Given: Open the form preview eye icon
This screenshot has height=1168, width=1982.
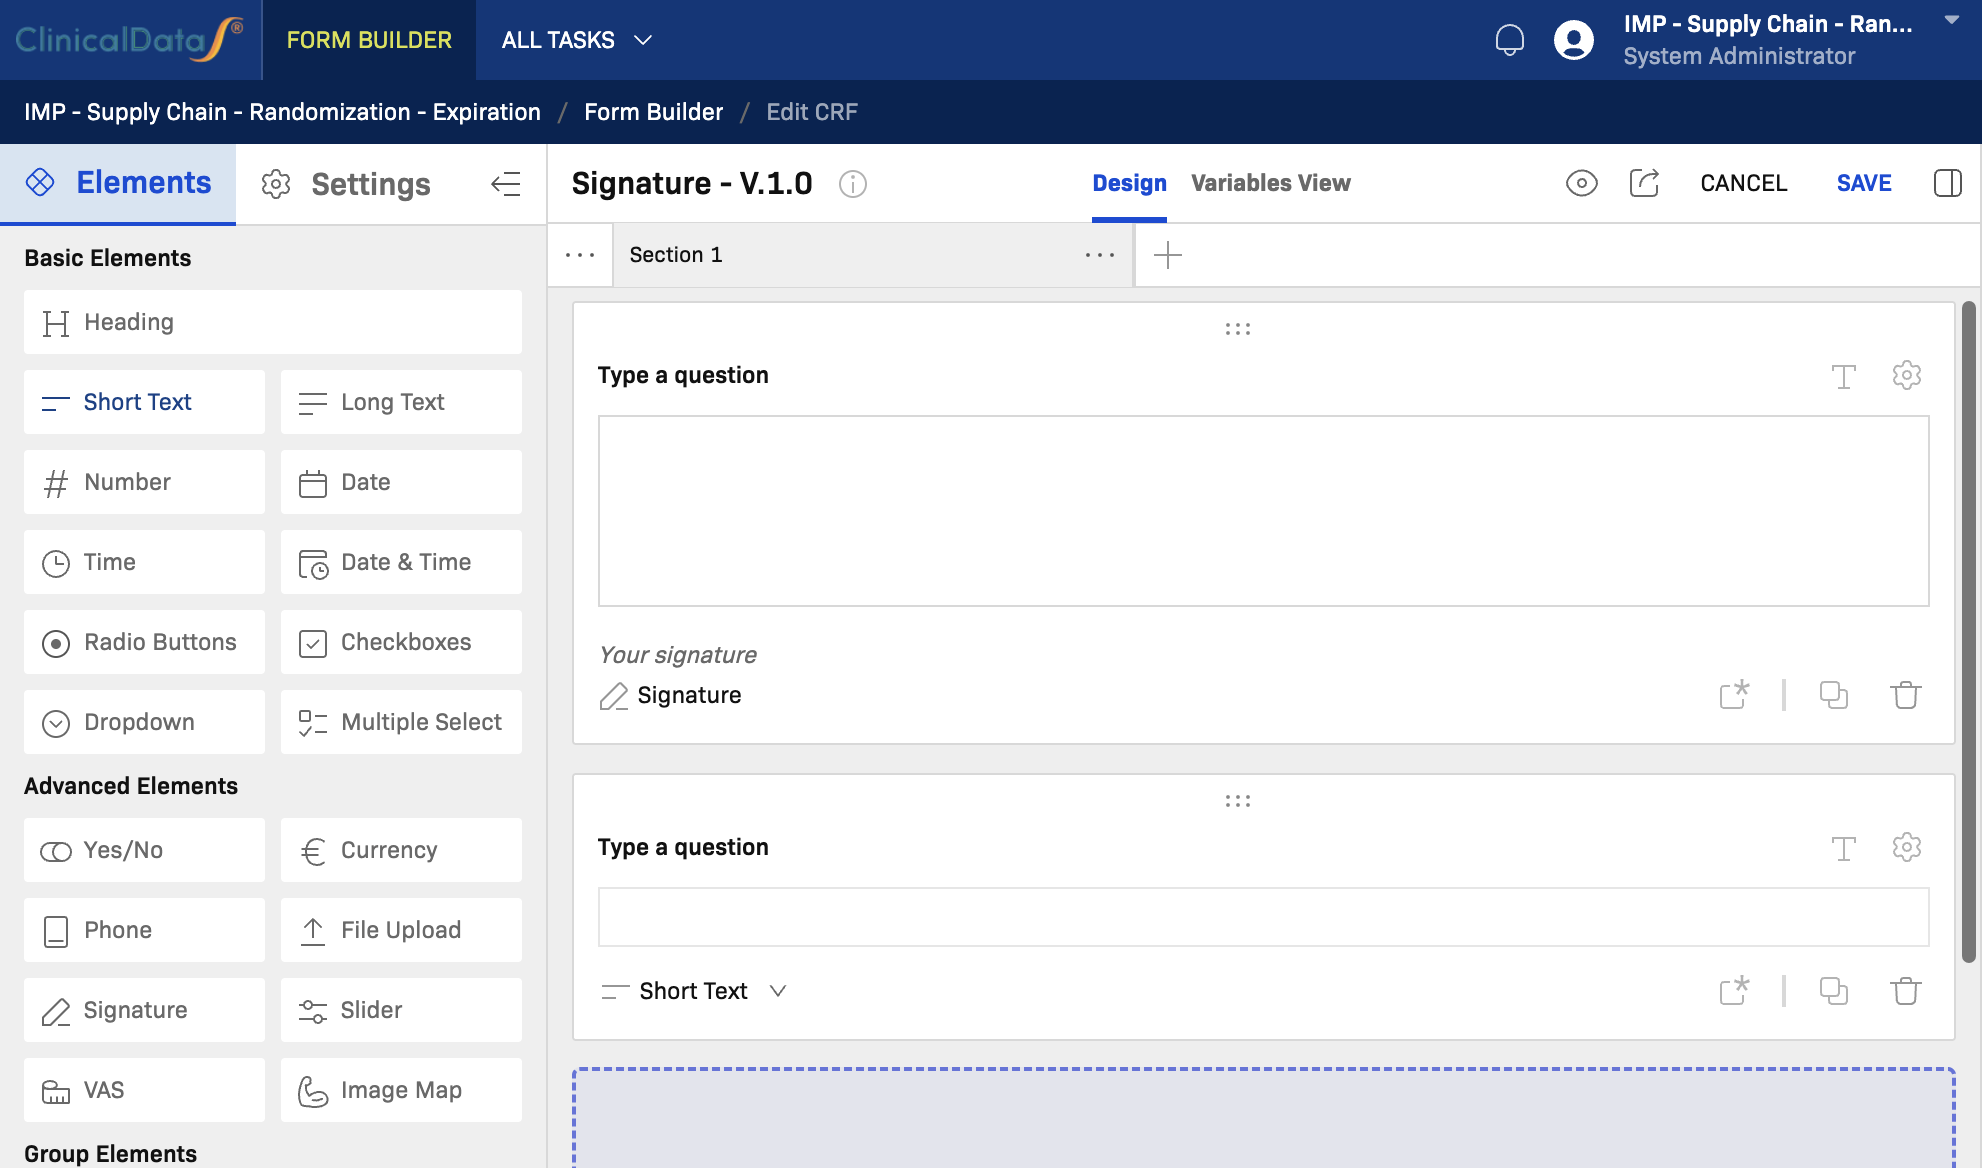Looking at the screenshot, I should (1581, 183).
